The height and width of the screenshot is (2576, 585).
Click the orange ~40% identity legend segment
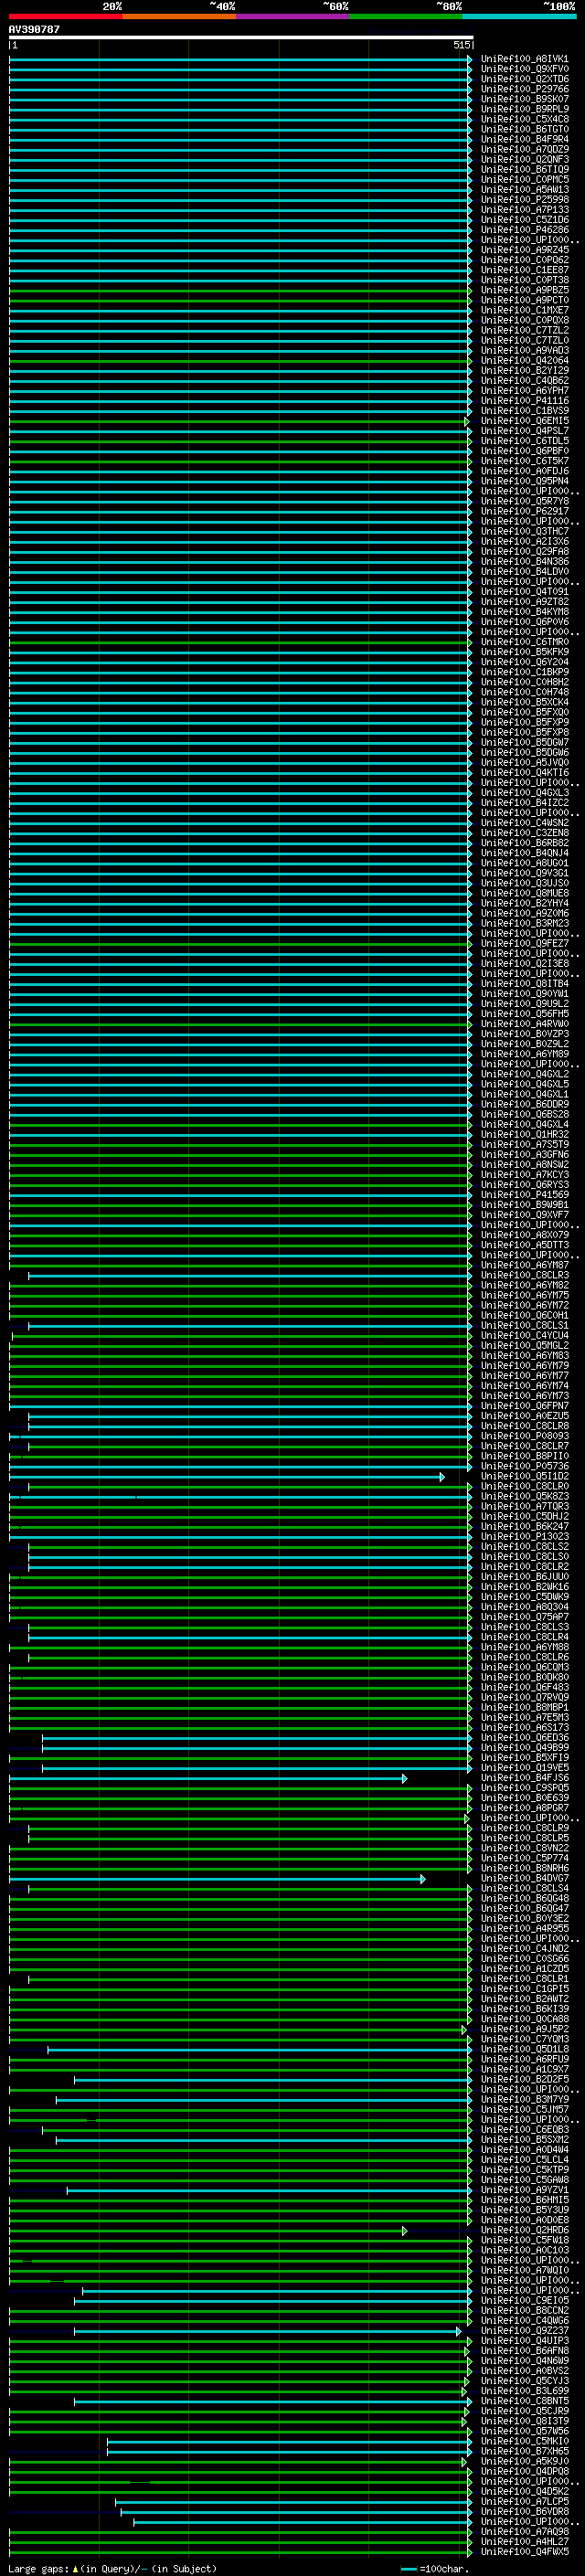179,16
